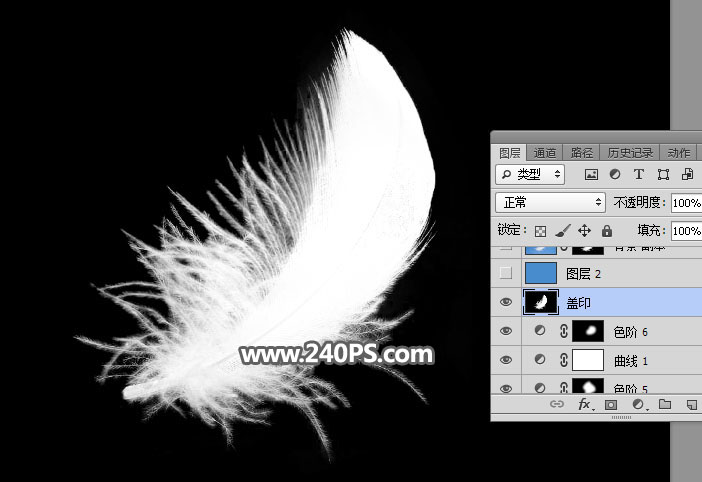Click the 不透明度 label
Screen dimensions: 702x482
point(640,203)
